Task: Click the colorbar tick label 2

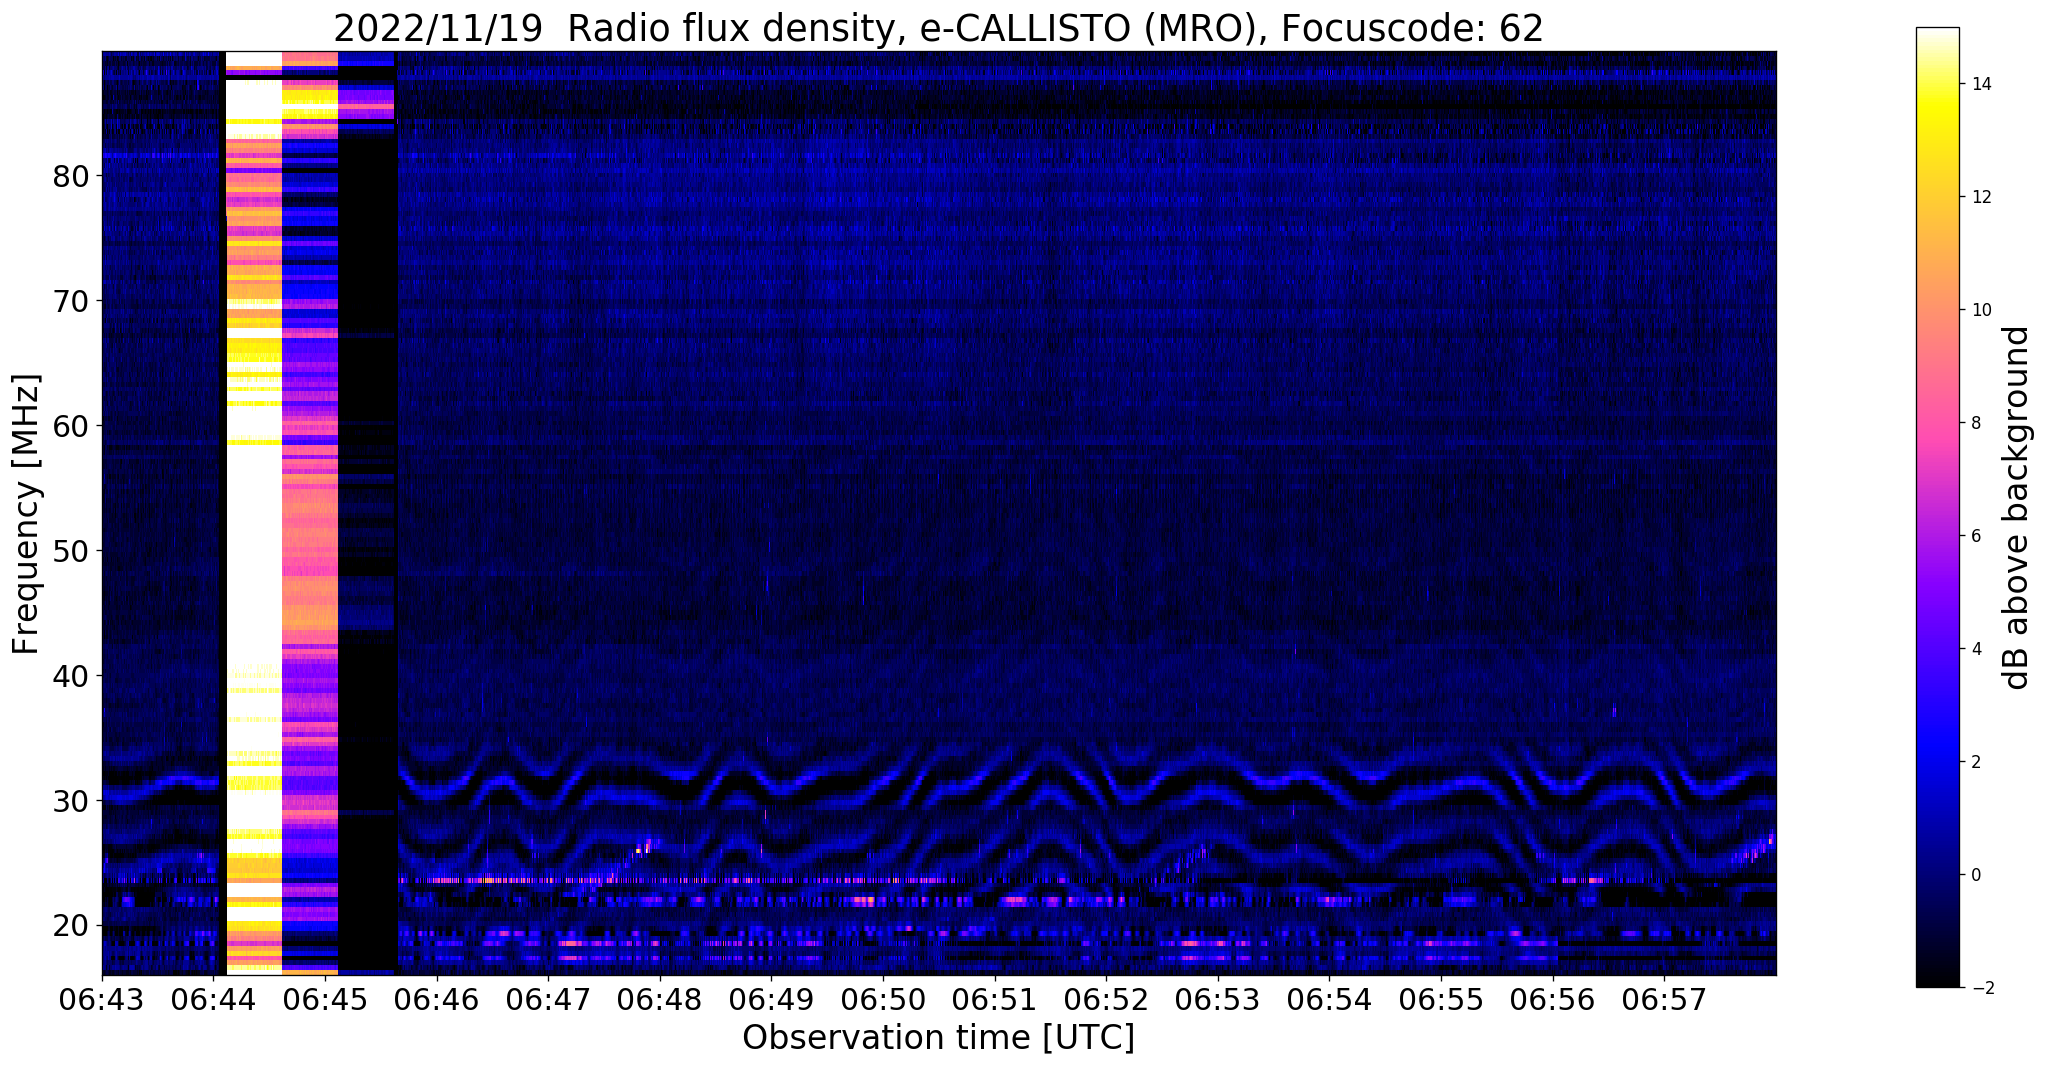Action: click(x=1974, y=762)
